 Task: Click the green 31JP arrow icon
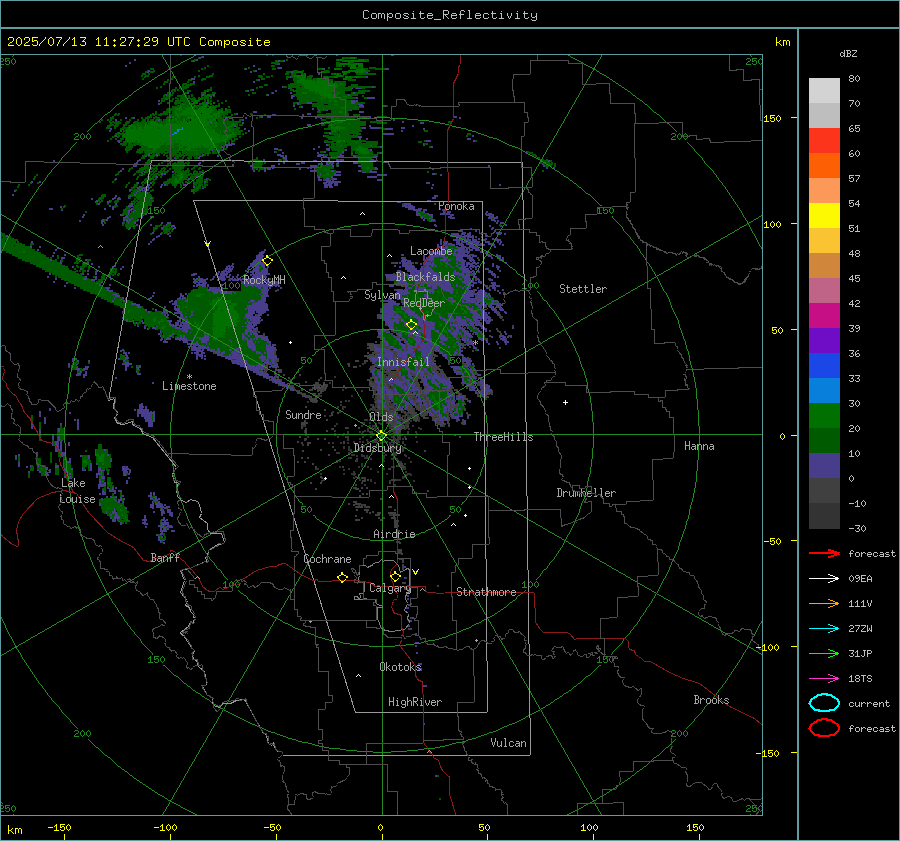click(x=824, y=653)
